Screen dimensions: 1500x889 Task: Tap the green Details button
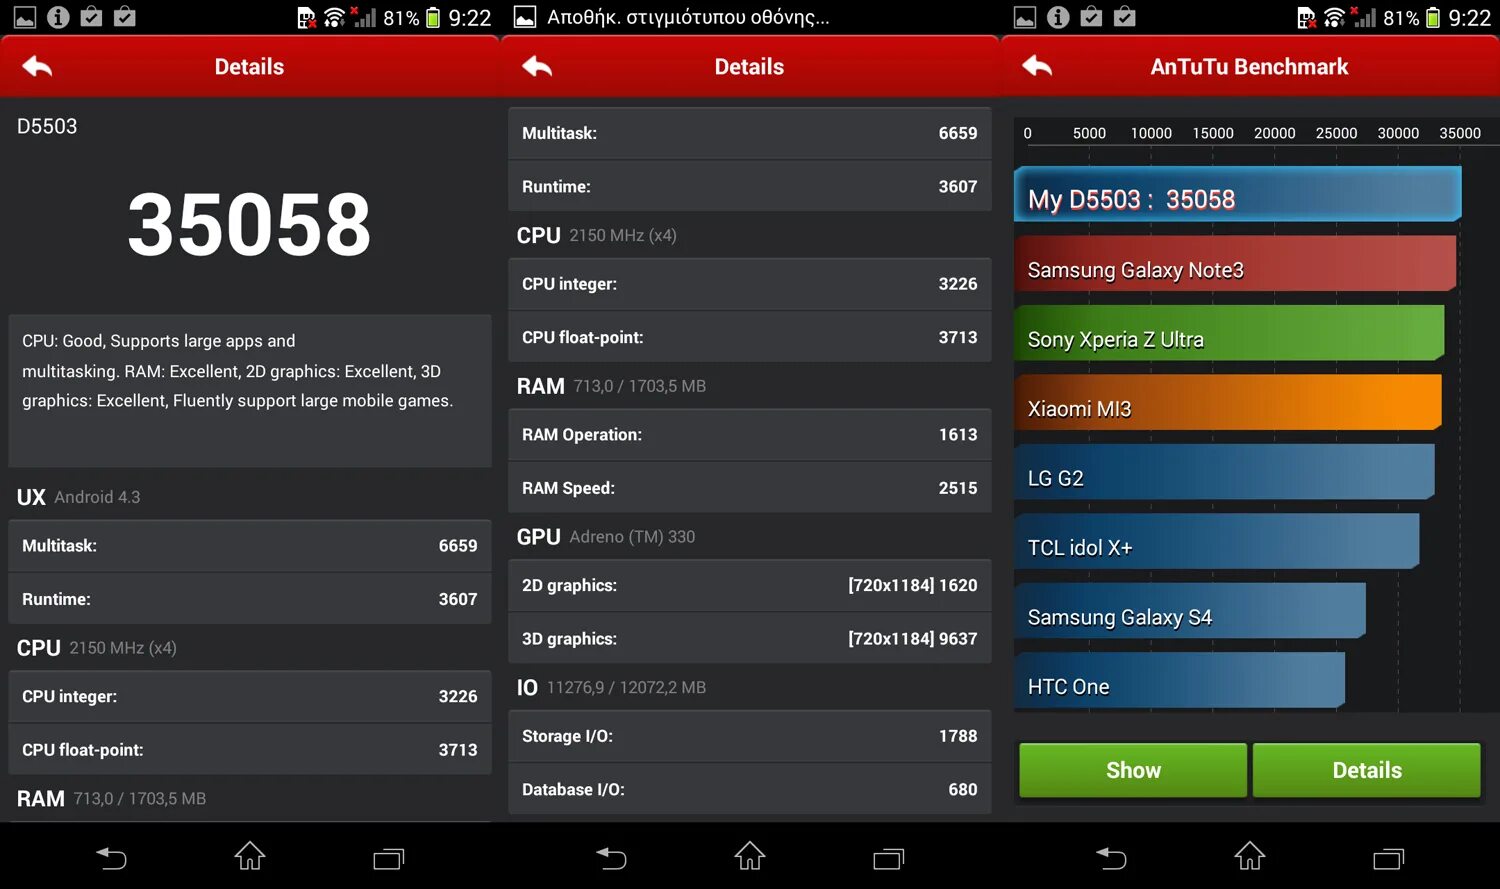(1367, 770)
